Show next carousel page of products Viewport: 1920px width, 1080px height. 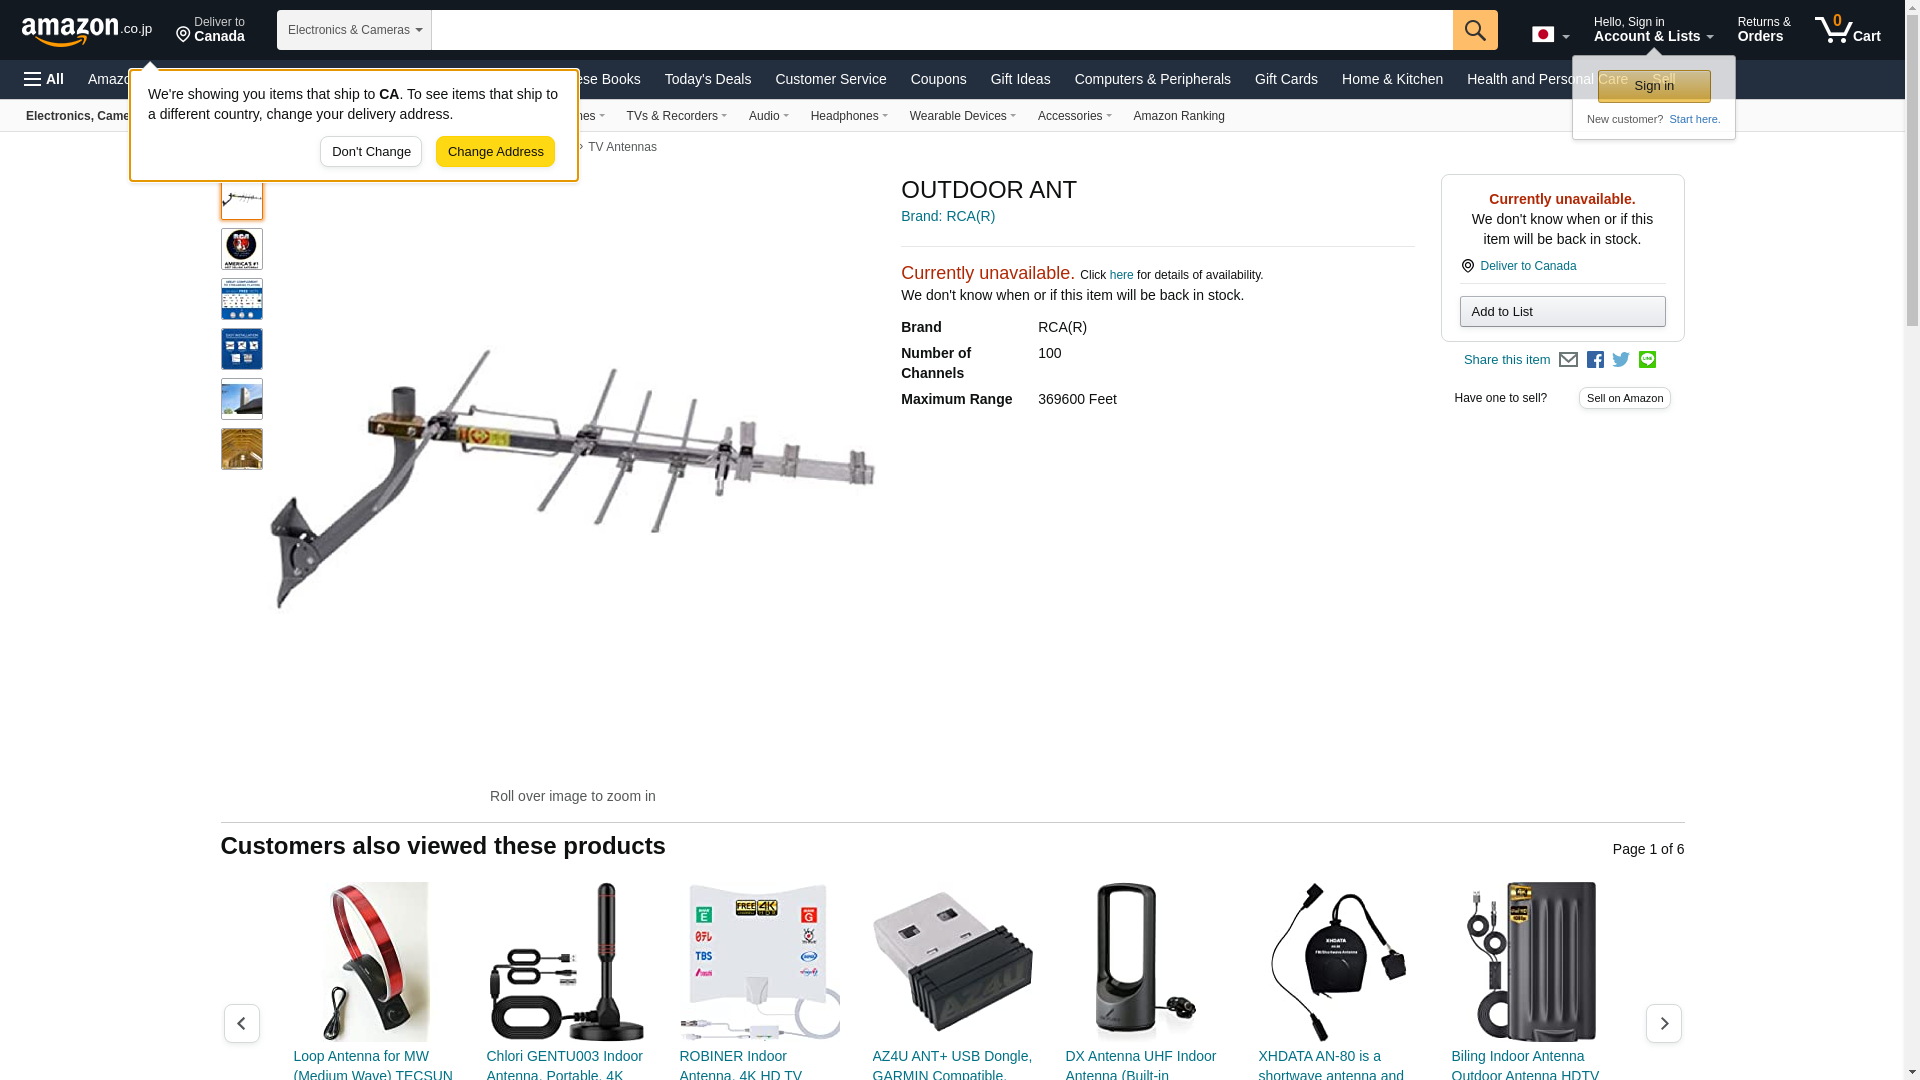(x=1664, y=1024)
